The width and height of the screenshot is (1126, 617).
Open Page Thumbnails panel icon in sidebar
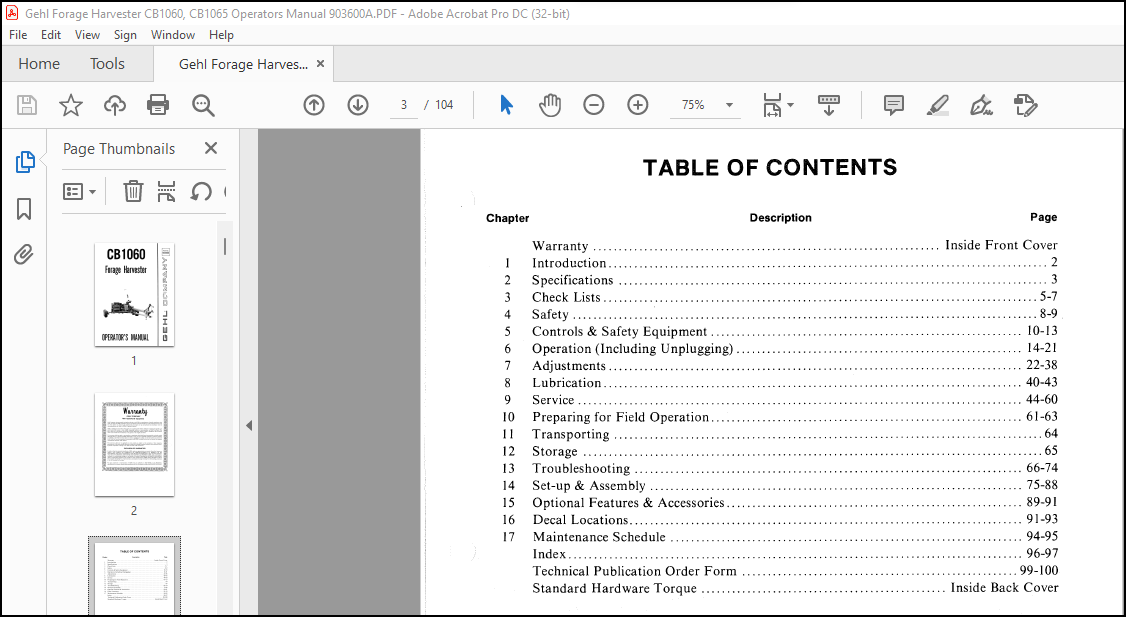(x=25, y=162)
